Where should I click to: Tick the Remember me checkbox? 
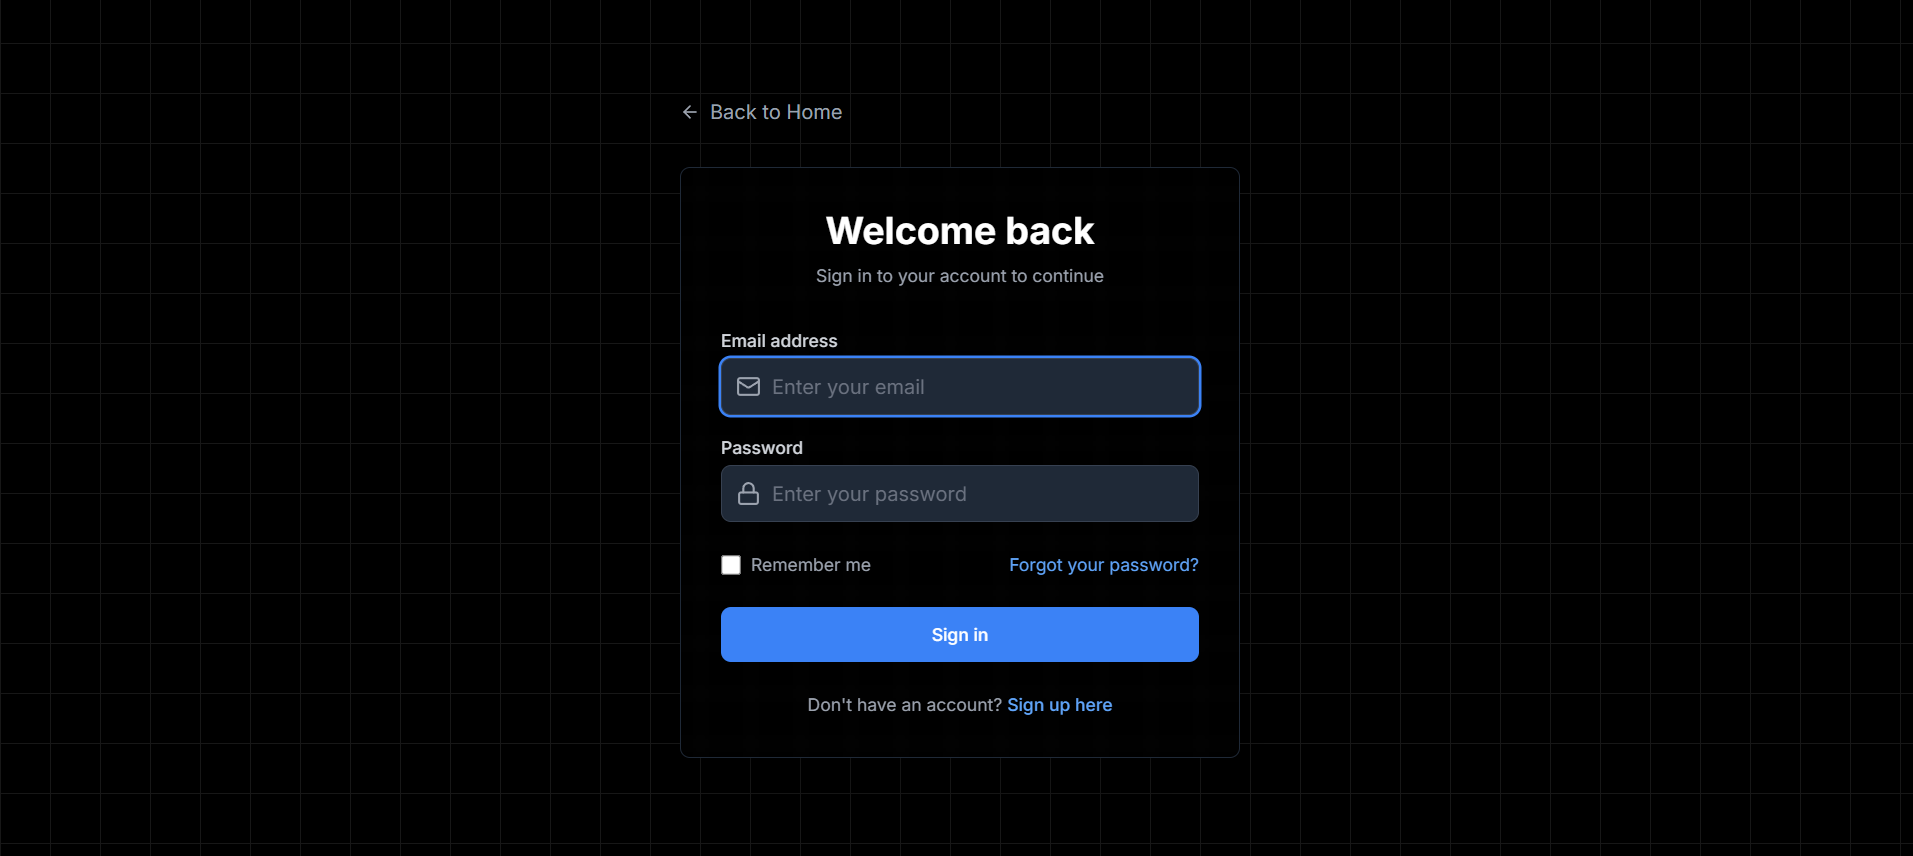[x=731, y=565]
